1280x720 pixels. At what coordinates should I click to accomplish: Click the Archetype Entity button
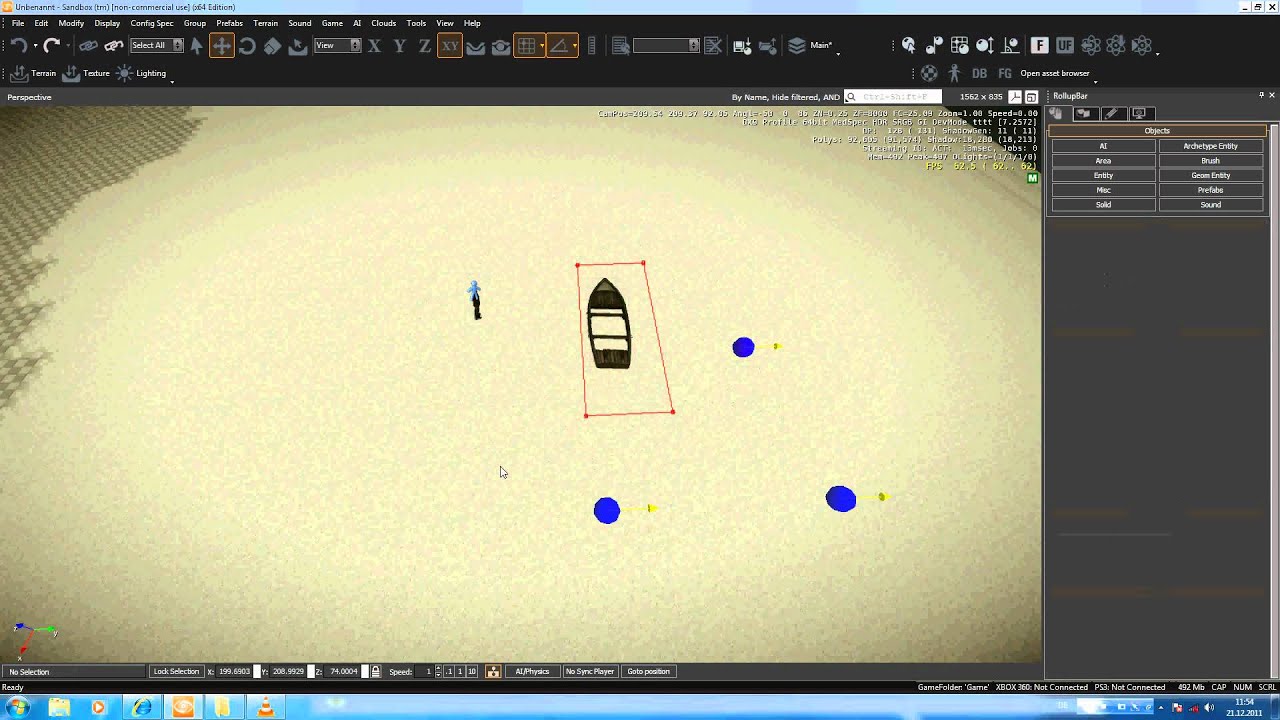click(1210, 146)
